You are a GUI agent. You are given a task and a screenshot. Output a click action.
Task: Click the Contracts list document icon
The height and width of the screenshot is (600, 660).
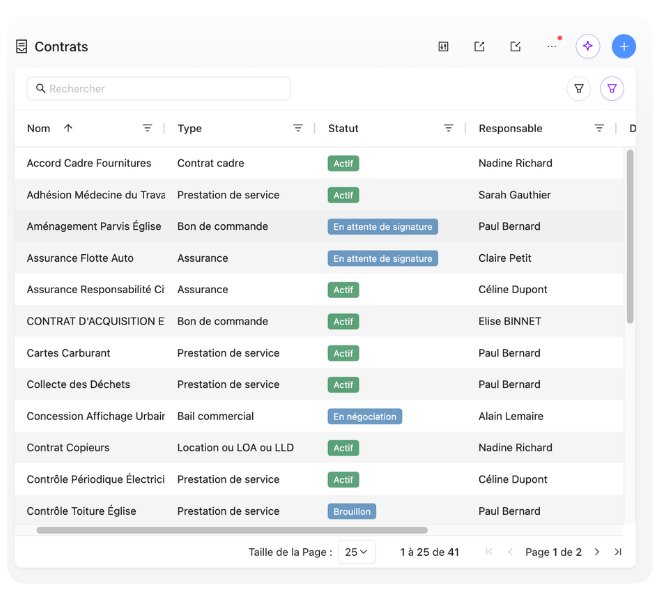tap(21, 46)
